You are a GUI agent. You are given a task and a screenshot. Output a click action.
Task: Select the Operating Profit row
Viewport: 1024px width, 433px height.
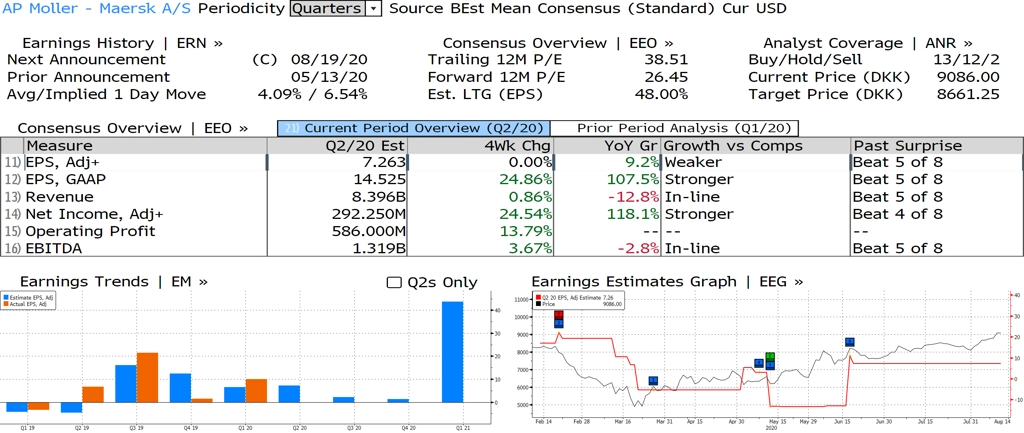(x=512, y=231)
